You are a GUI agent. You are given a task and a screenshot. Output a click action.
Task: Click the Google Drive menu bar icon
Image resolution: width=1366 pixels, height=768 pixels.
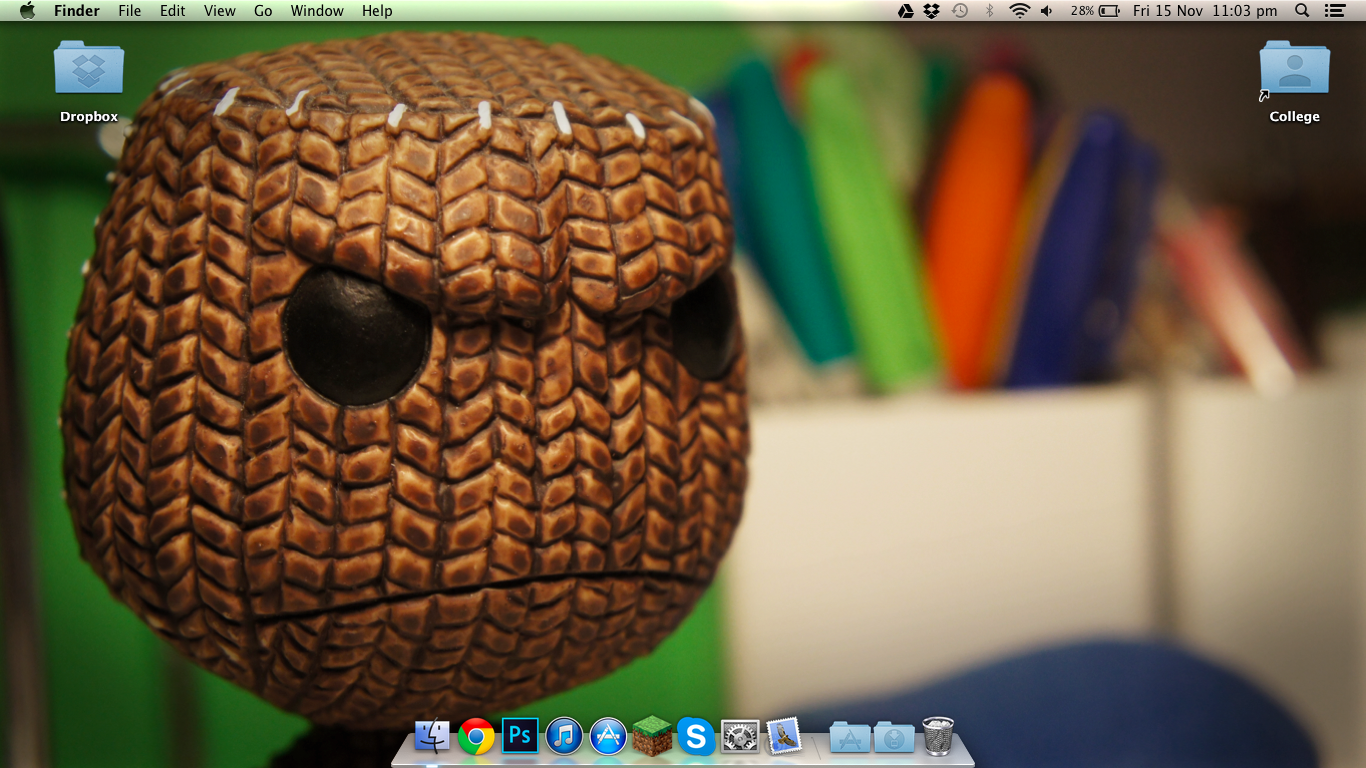[906, 11]
